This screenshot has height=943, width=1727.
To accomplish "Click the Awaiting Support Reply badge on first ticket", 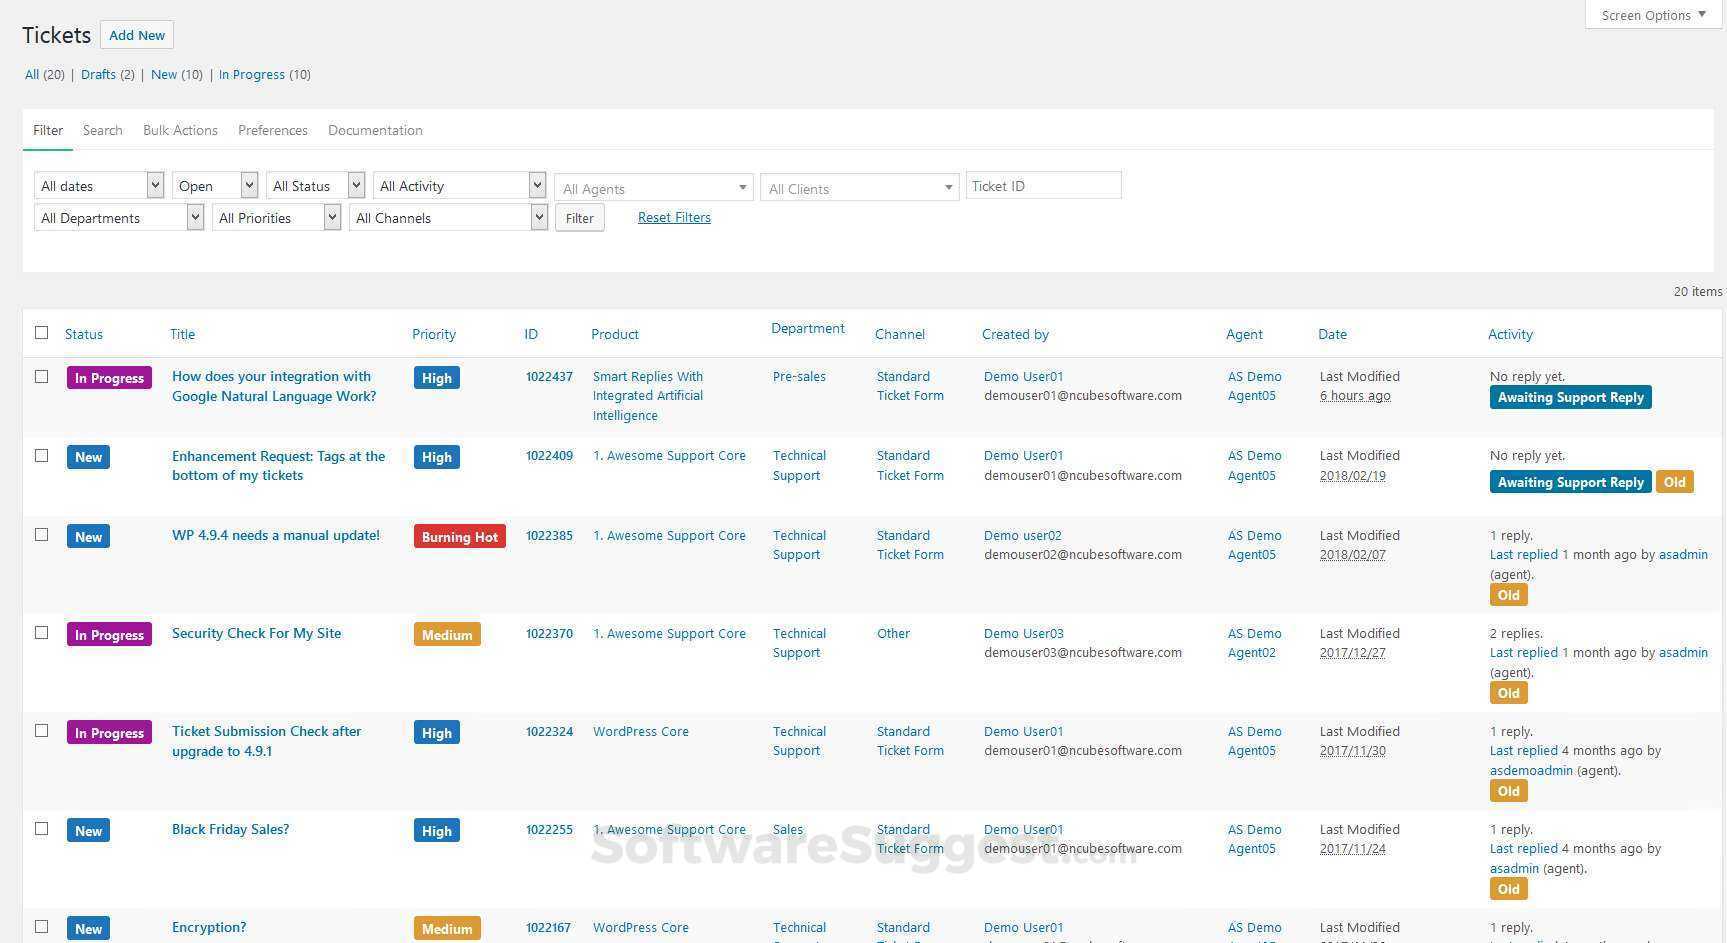I will [1570, 397].
